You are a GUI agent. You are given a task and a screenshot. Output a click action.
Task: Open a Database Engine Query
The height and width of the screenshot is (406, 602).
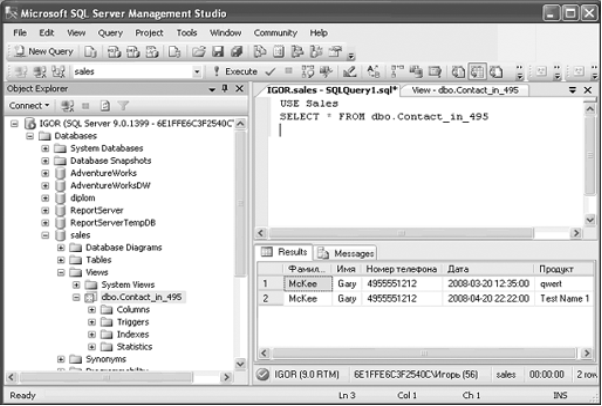91,51
